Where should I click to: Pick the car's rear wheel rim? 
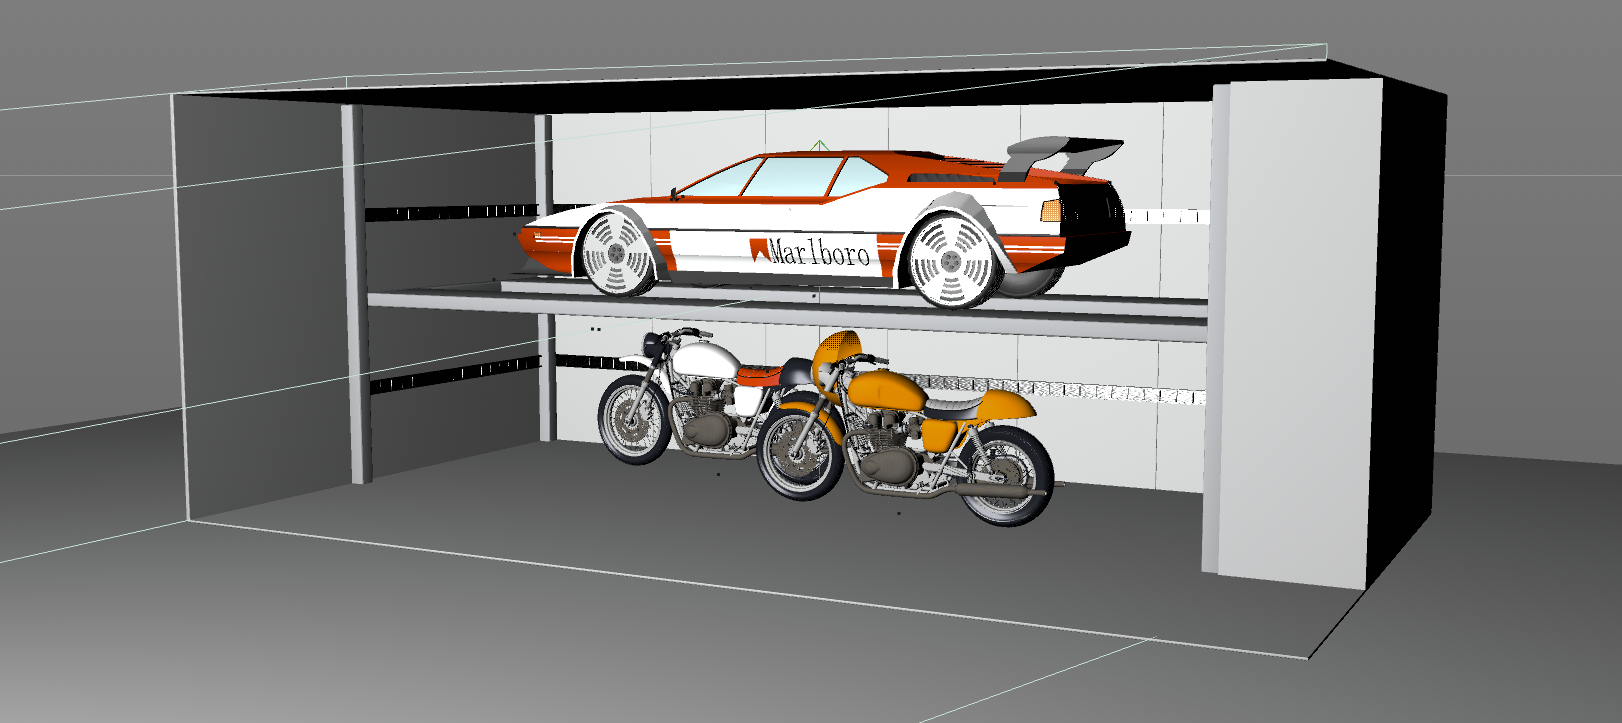pyautogui.click(x=951, y=261)
